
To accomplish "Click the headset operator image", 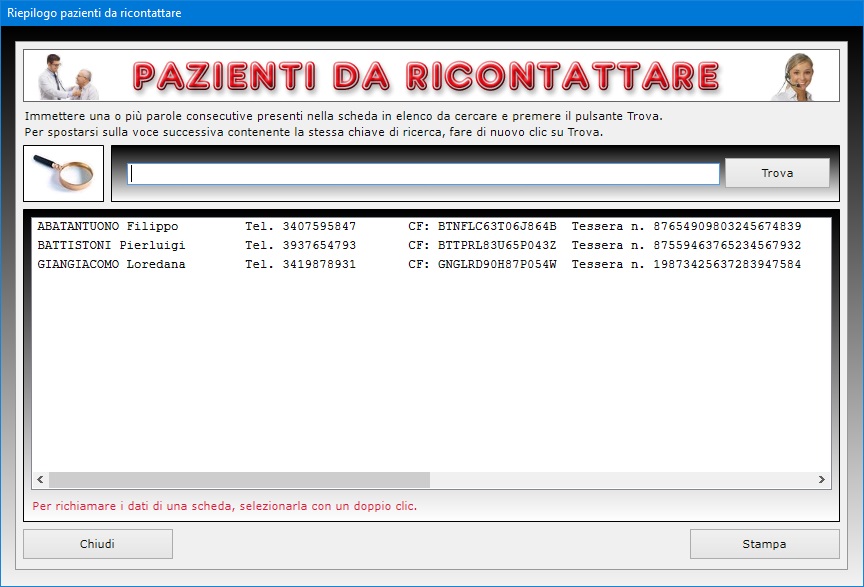I will coord(794,76).
